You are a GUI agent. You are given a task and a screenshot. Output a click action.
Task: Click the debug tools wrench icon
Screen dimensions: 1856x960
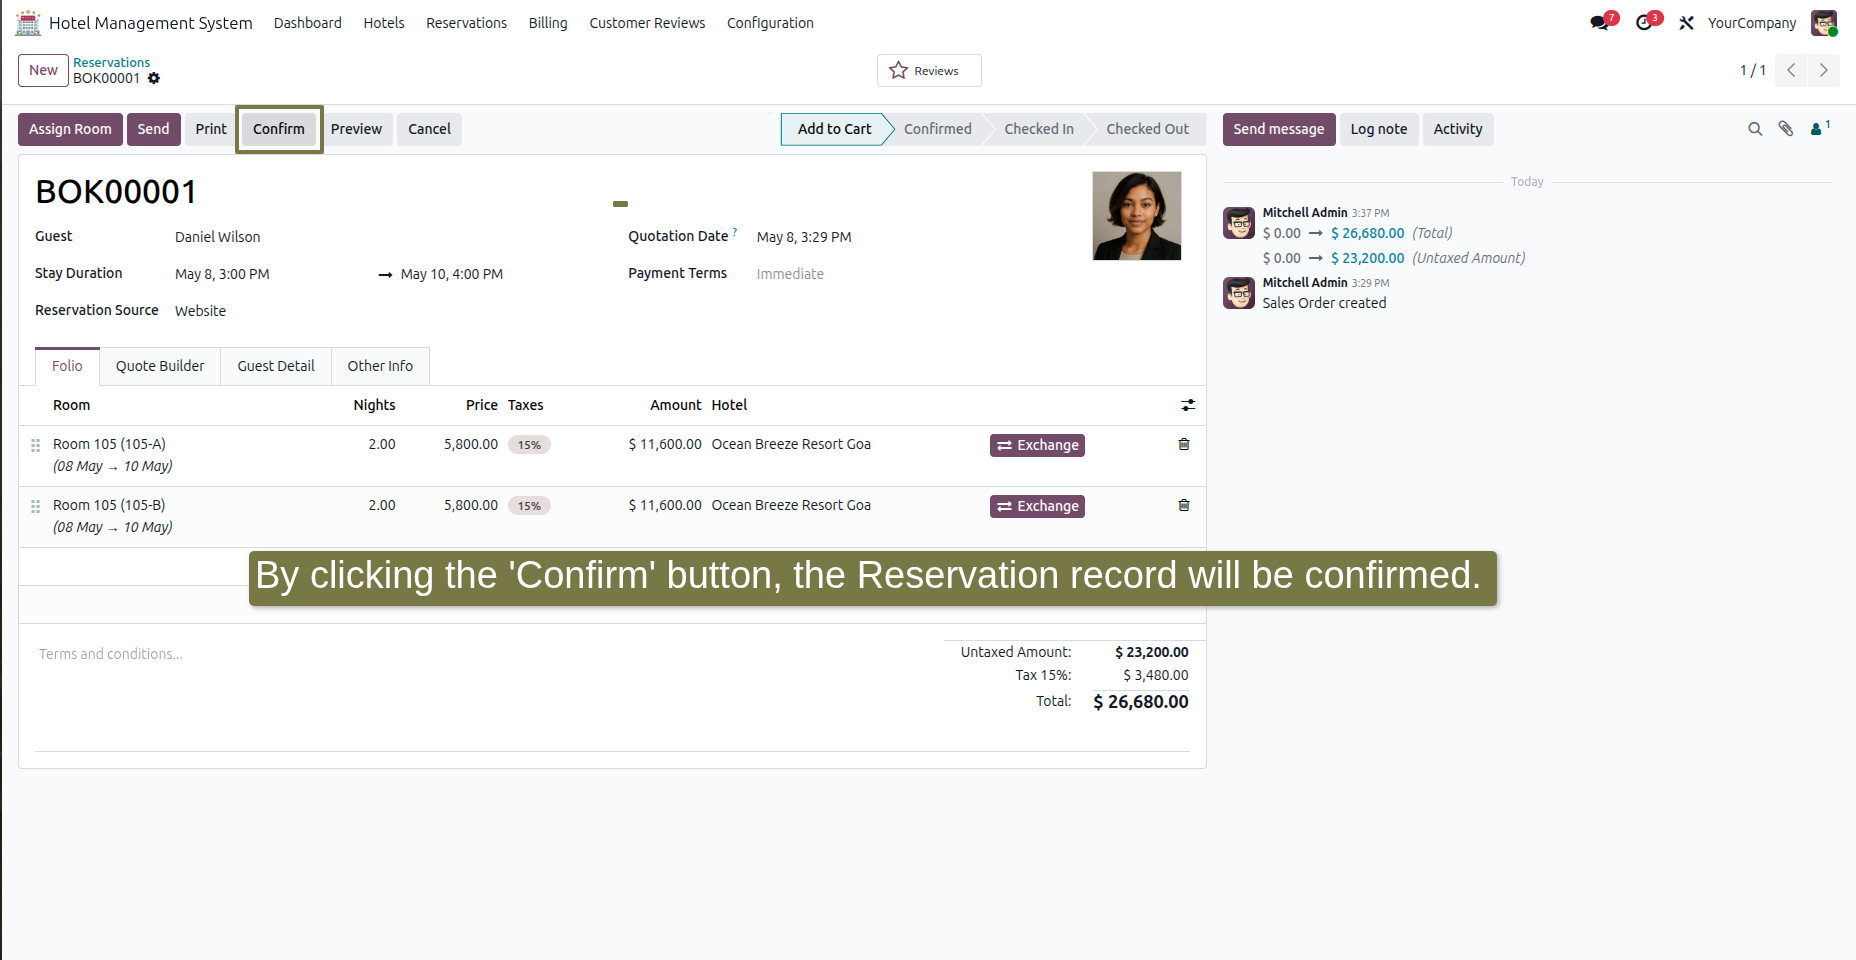click(1686, 22)
